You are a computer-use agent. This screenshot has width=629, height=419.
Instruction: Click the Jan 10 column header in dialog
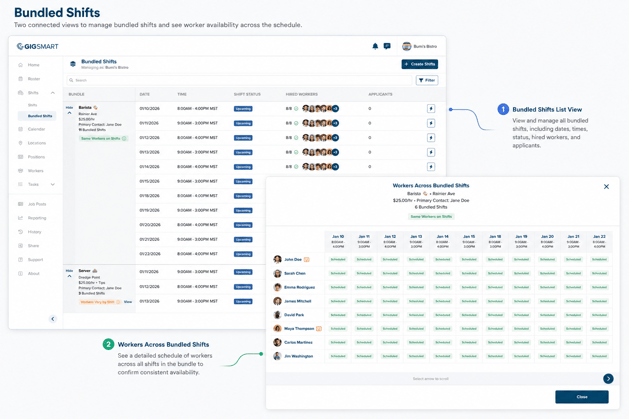coord(338,241)
